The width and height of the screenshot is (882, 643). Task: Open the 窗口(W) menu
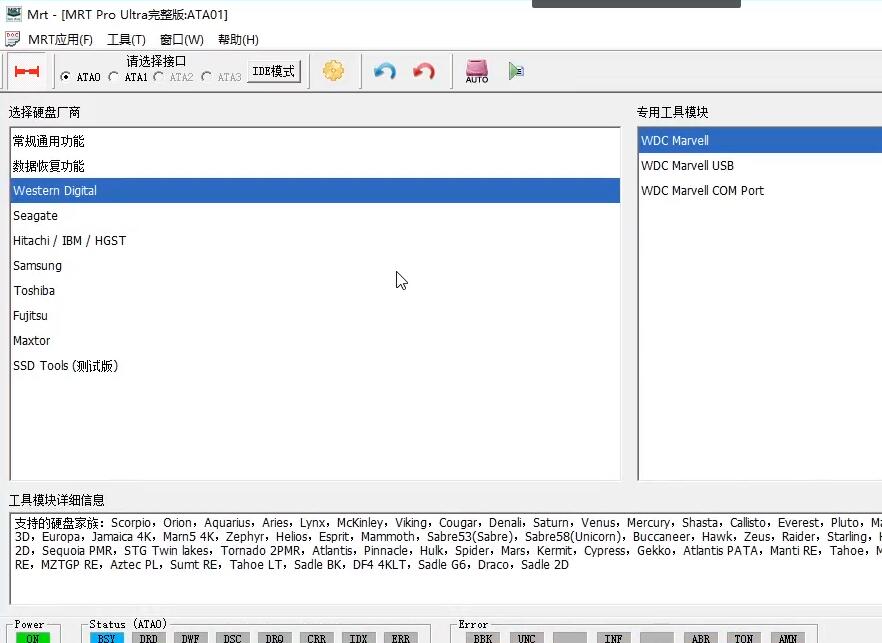coord(181,39)
